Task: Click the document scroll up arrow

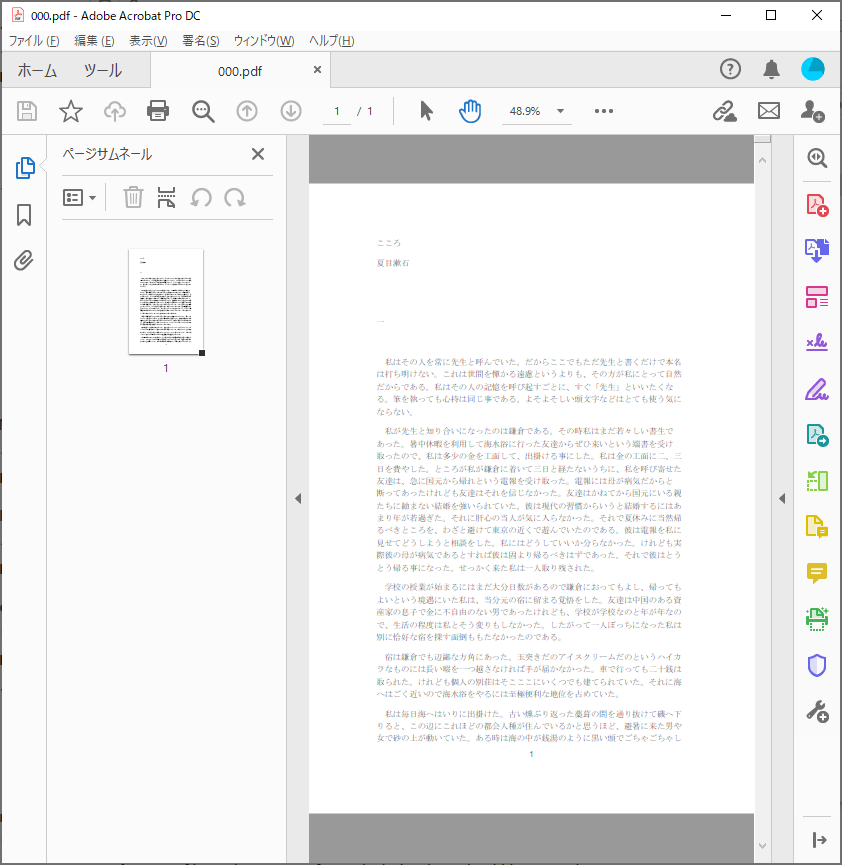Action: click(762, 161)
